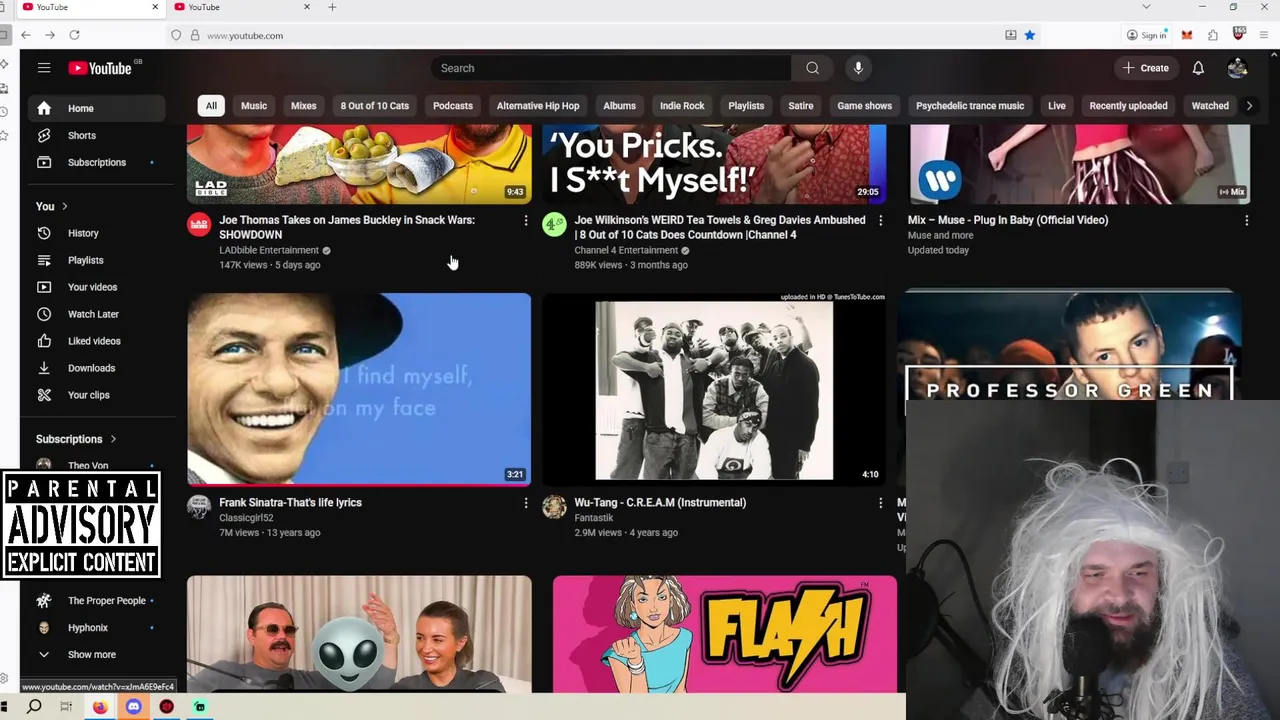Open options for Joe Wilkinson's Tea Towels video

click(x=880, y=220)
